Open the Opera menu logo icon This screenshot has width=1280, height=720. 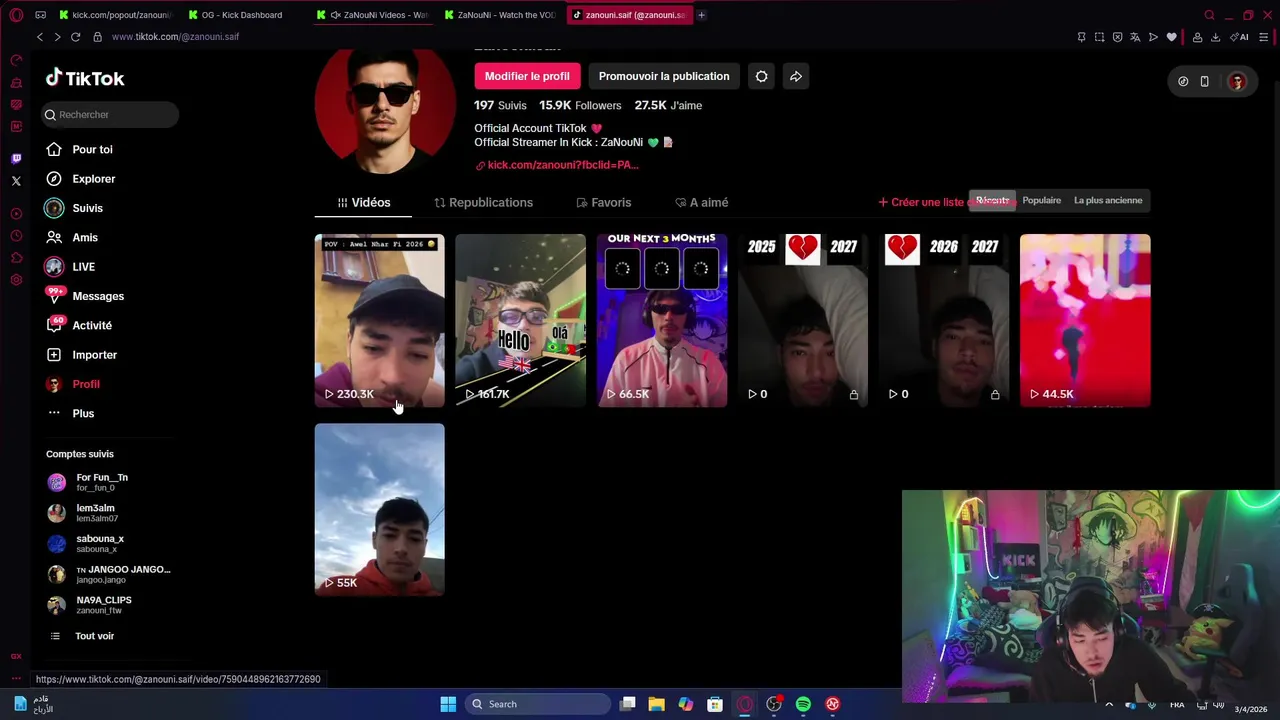pyautogui.click(x=16, y=15)
